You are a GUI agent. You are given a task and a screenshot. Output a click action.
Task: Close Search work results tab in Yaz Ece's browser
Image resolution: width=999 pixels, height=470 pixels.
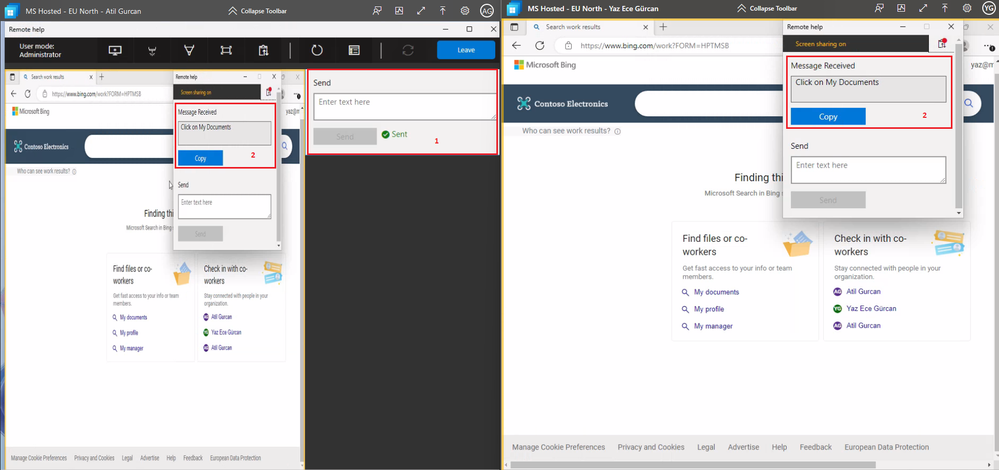tap(646, 27)
